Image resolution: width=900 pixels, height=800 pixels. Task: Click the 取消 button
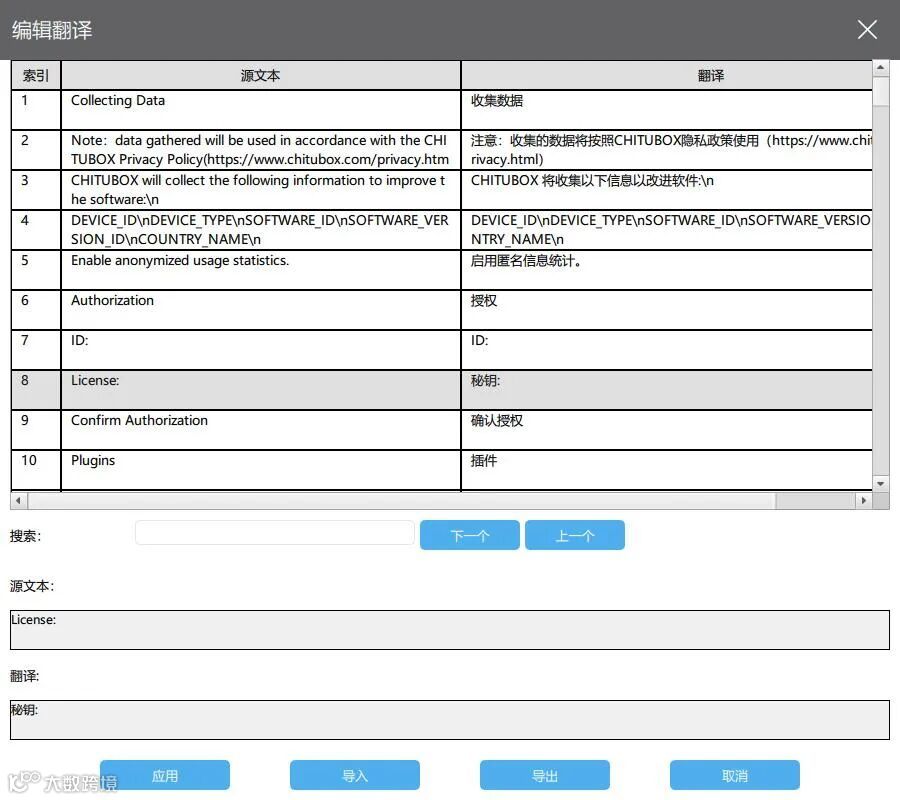[x=735, y=775]
